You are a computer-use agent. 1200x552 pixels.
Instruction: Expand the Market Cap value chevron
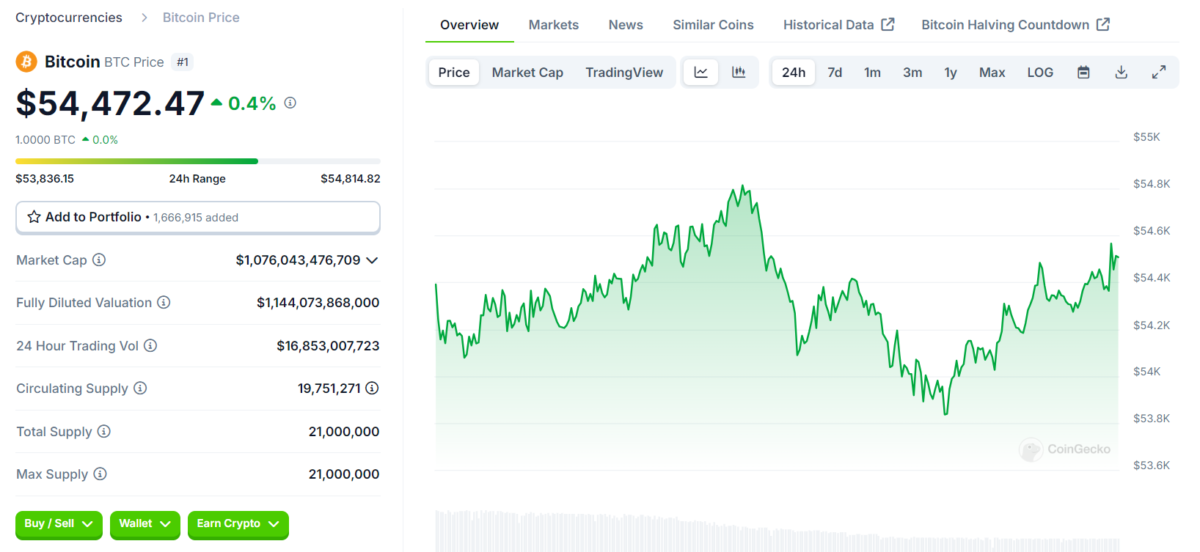click(x=372, y=260)
